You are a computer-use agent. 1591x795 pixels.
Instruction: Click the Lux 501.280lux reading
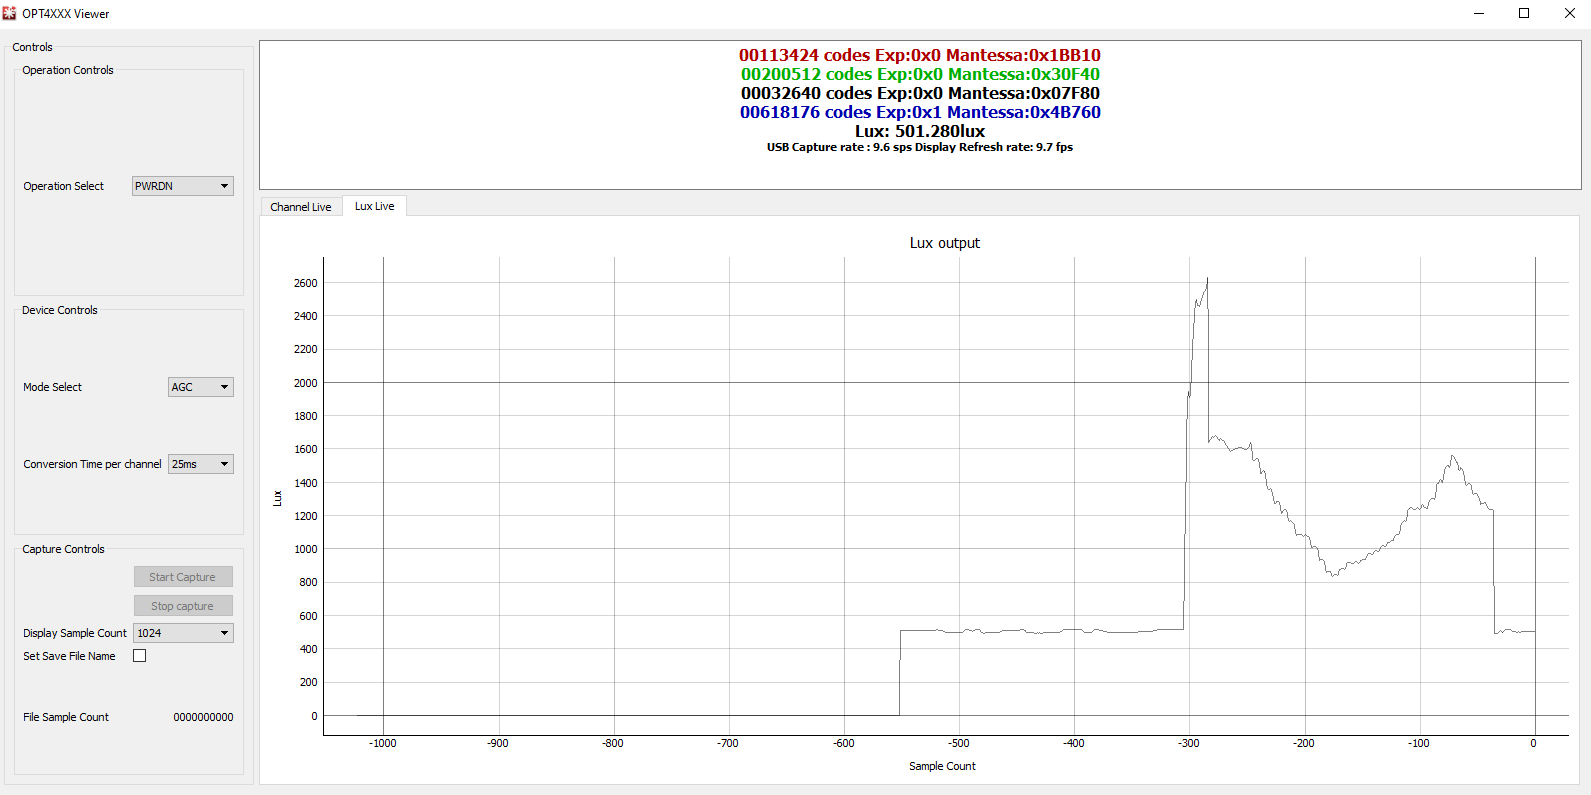point(919,132)
